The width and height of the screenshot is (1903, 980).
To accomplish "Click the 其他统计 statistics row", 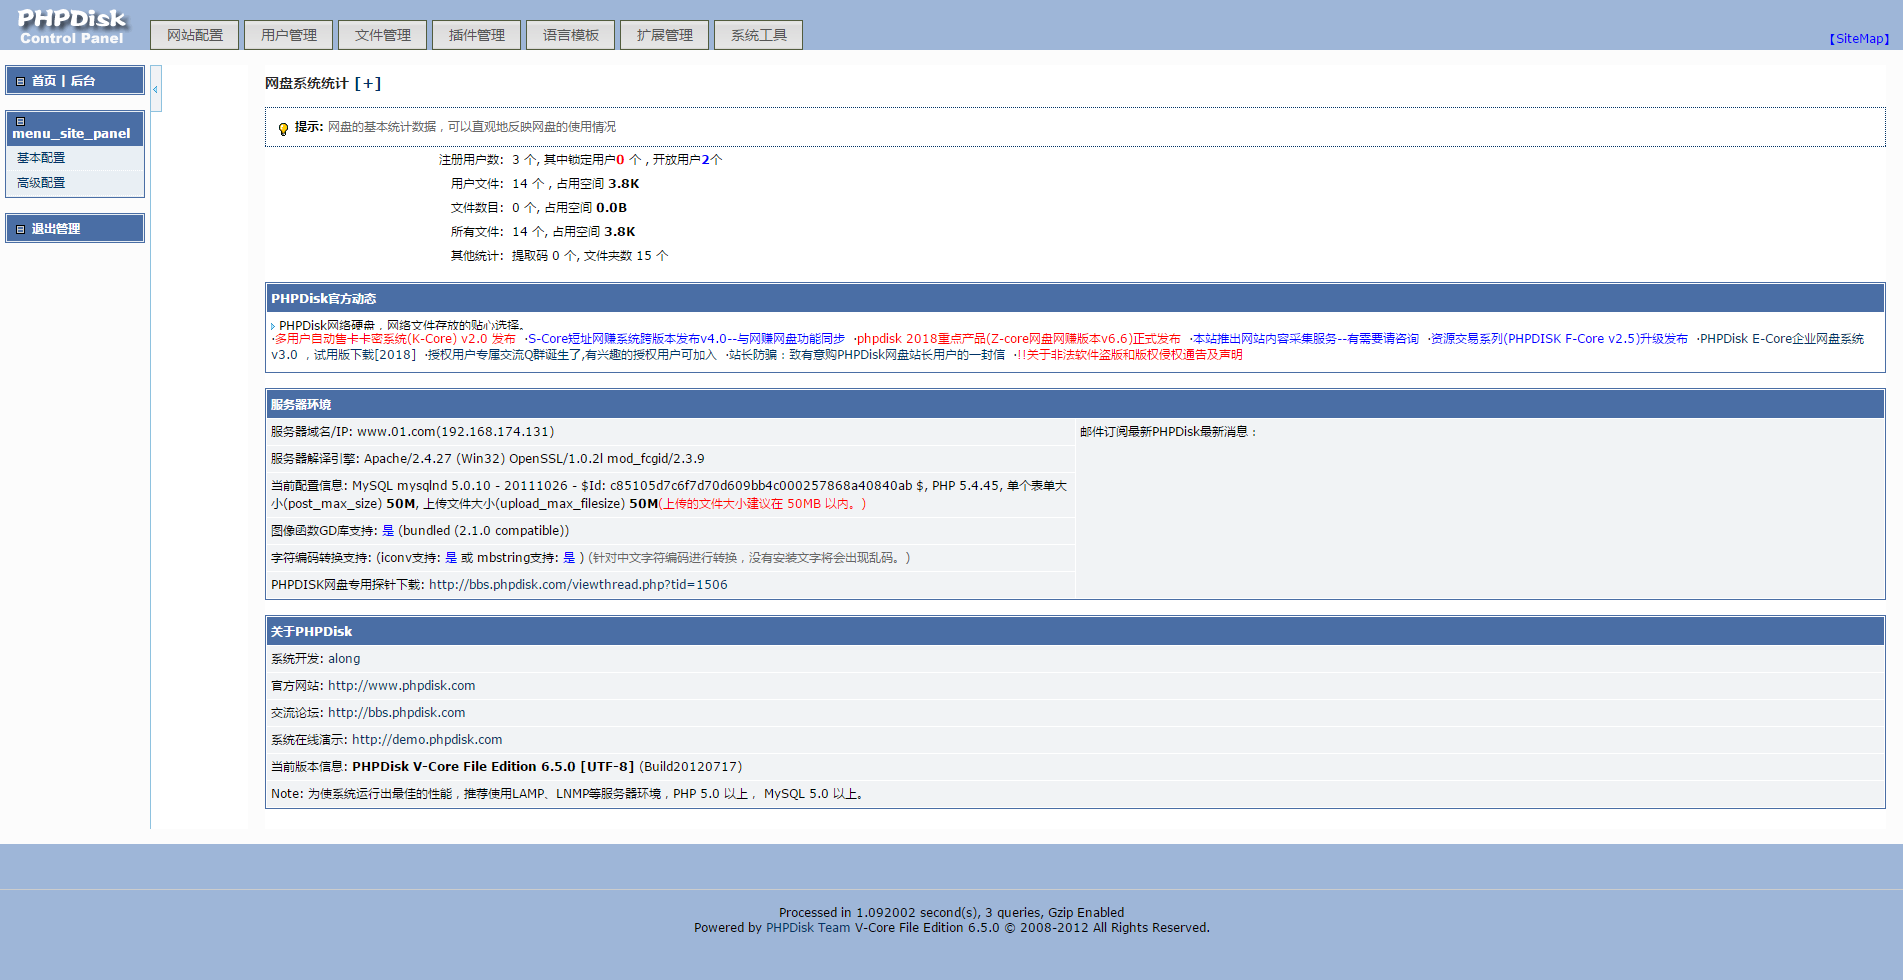I will click(x=560, y=256).
